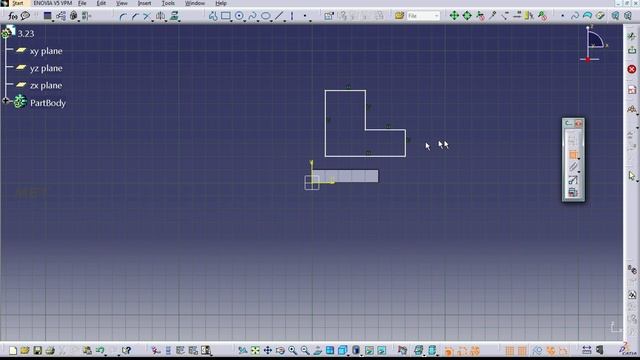Viewport: 640px width, 360px height.
Task: Open the Edit menu
Action: pyautogui.click(x=101, y=3)
